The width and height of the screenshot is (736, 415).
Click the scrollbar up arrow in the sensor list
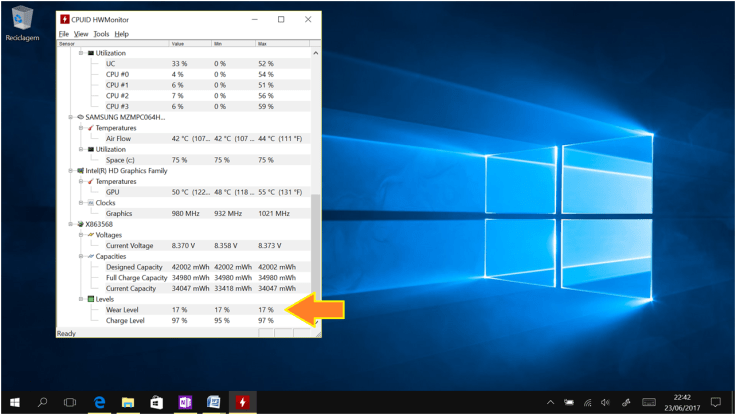(317, 53)
